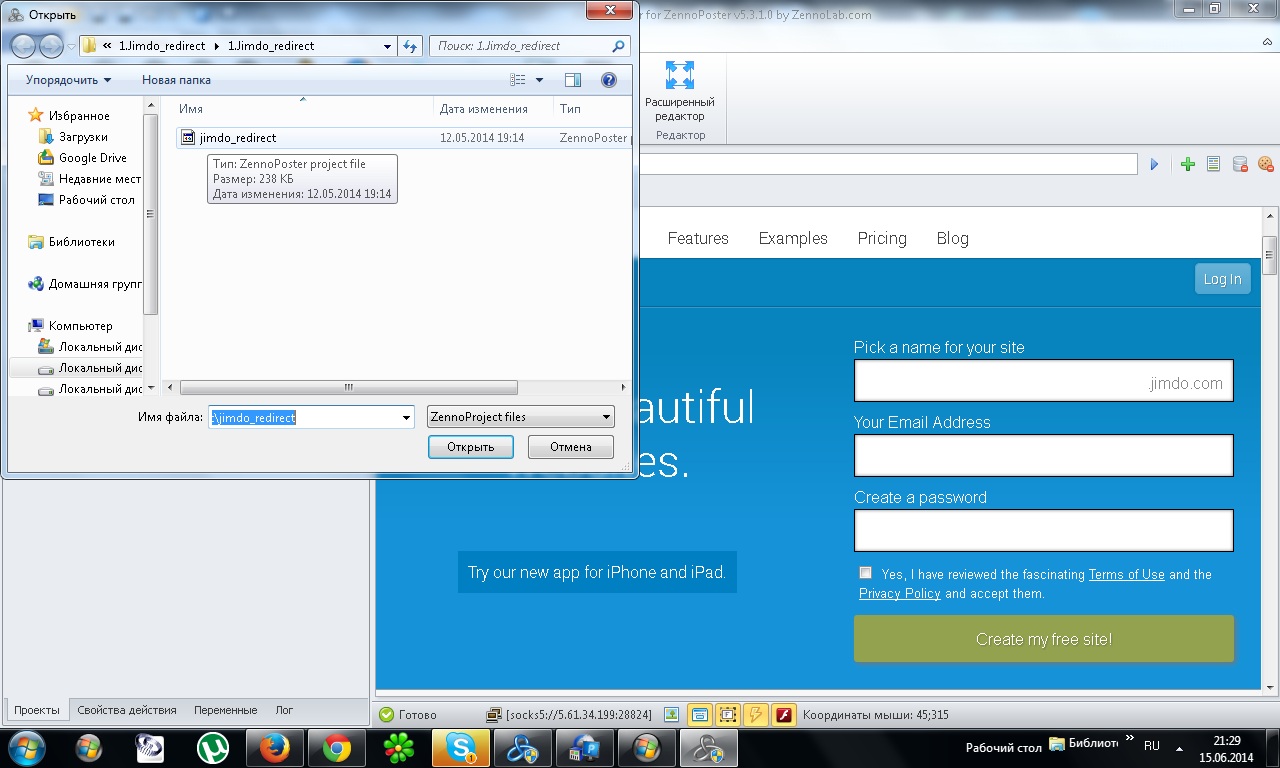Open recent locations arrow beside nav buttons
The image size is (1280, 768).
tap(71, 46)
